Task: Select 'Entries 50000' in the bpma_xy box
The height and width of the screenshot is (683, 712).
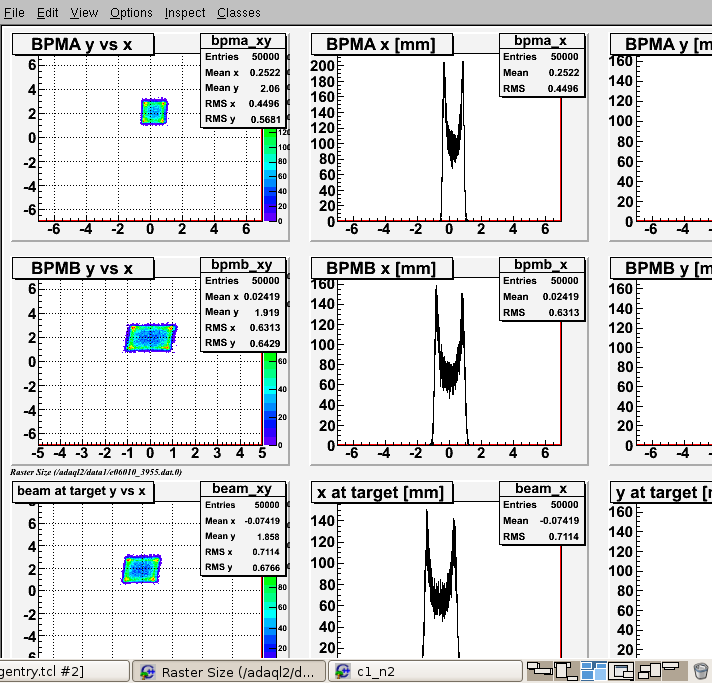Action: coord(243,57)
